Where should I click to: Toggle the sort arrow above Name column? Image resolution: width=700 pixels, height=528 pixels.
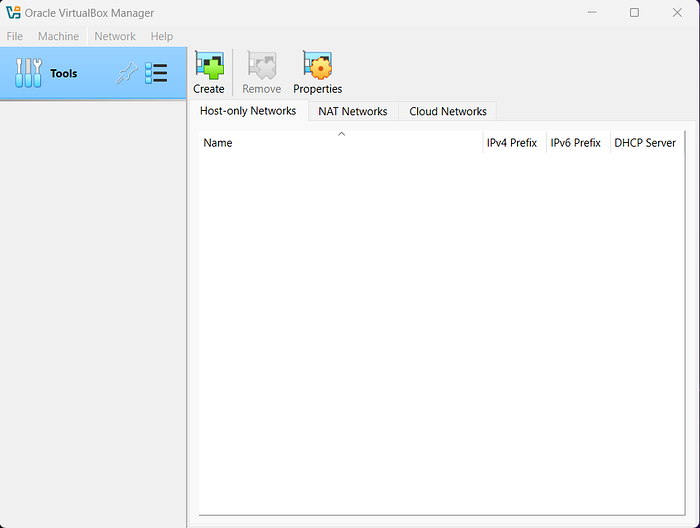(x=342, y=134)
